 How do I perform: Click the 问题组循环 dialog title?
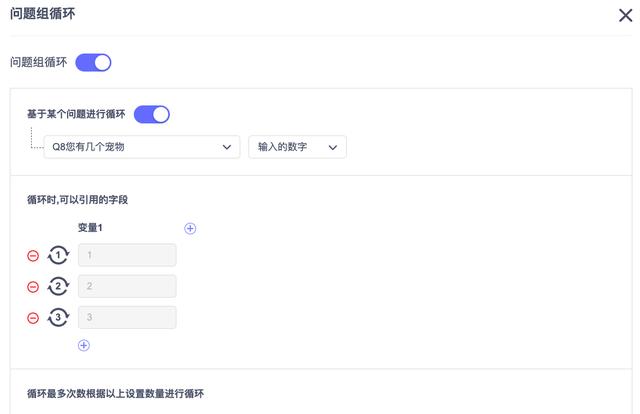(x=43, y=13)
